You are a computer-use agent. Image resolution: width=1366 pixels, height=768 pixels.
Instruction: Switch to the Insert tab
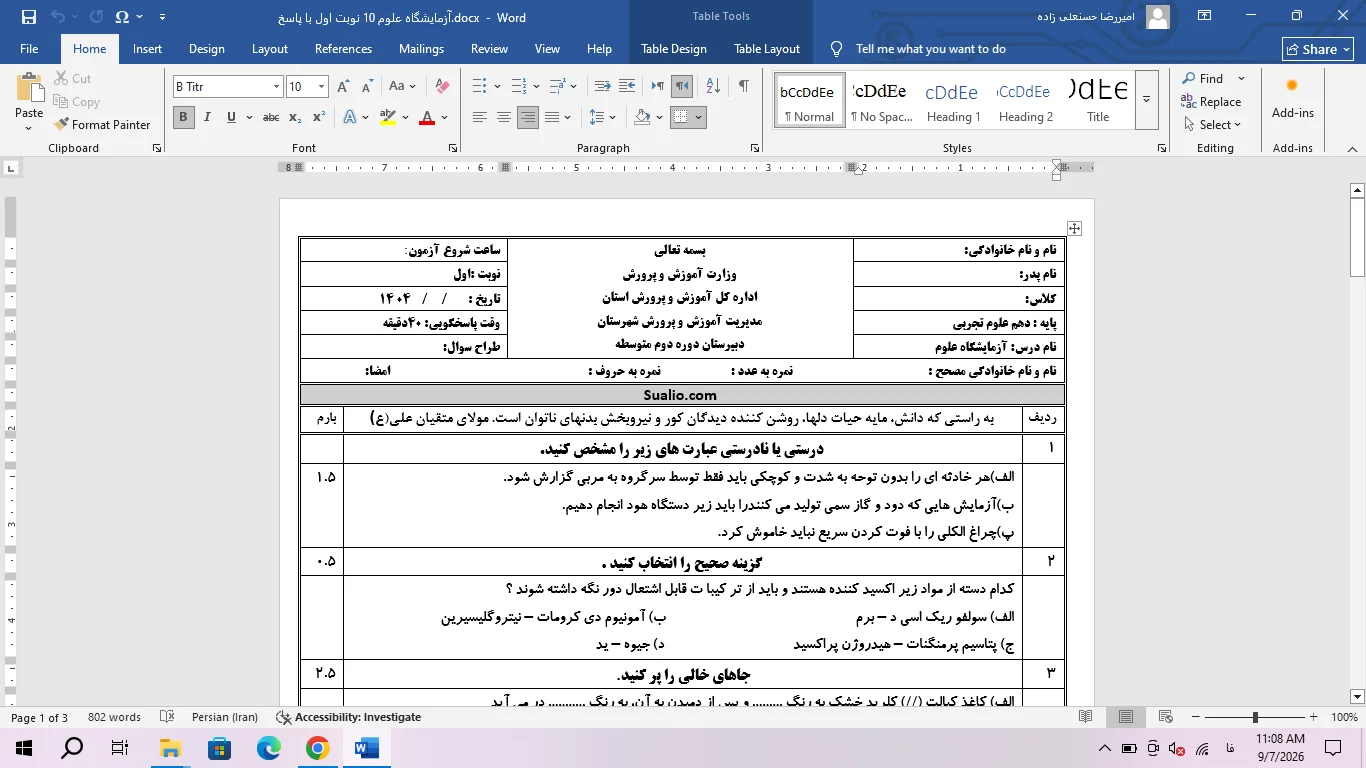(147, 49)
